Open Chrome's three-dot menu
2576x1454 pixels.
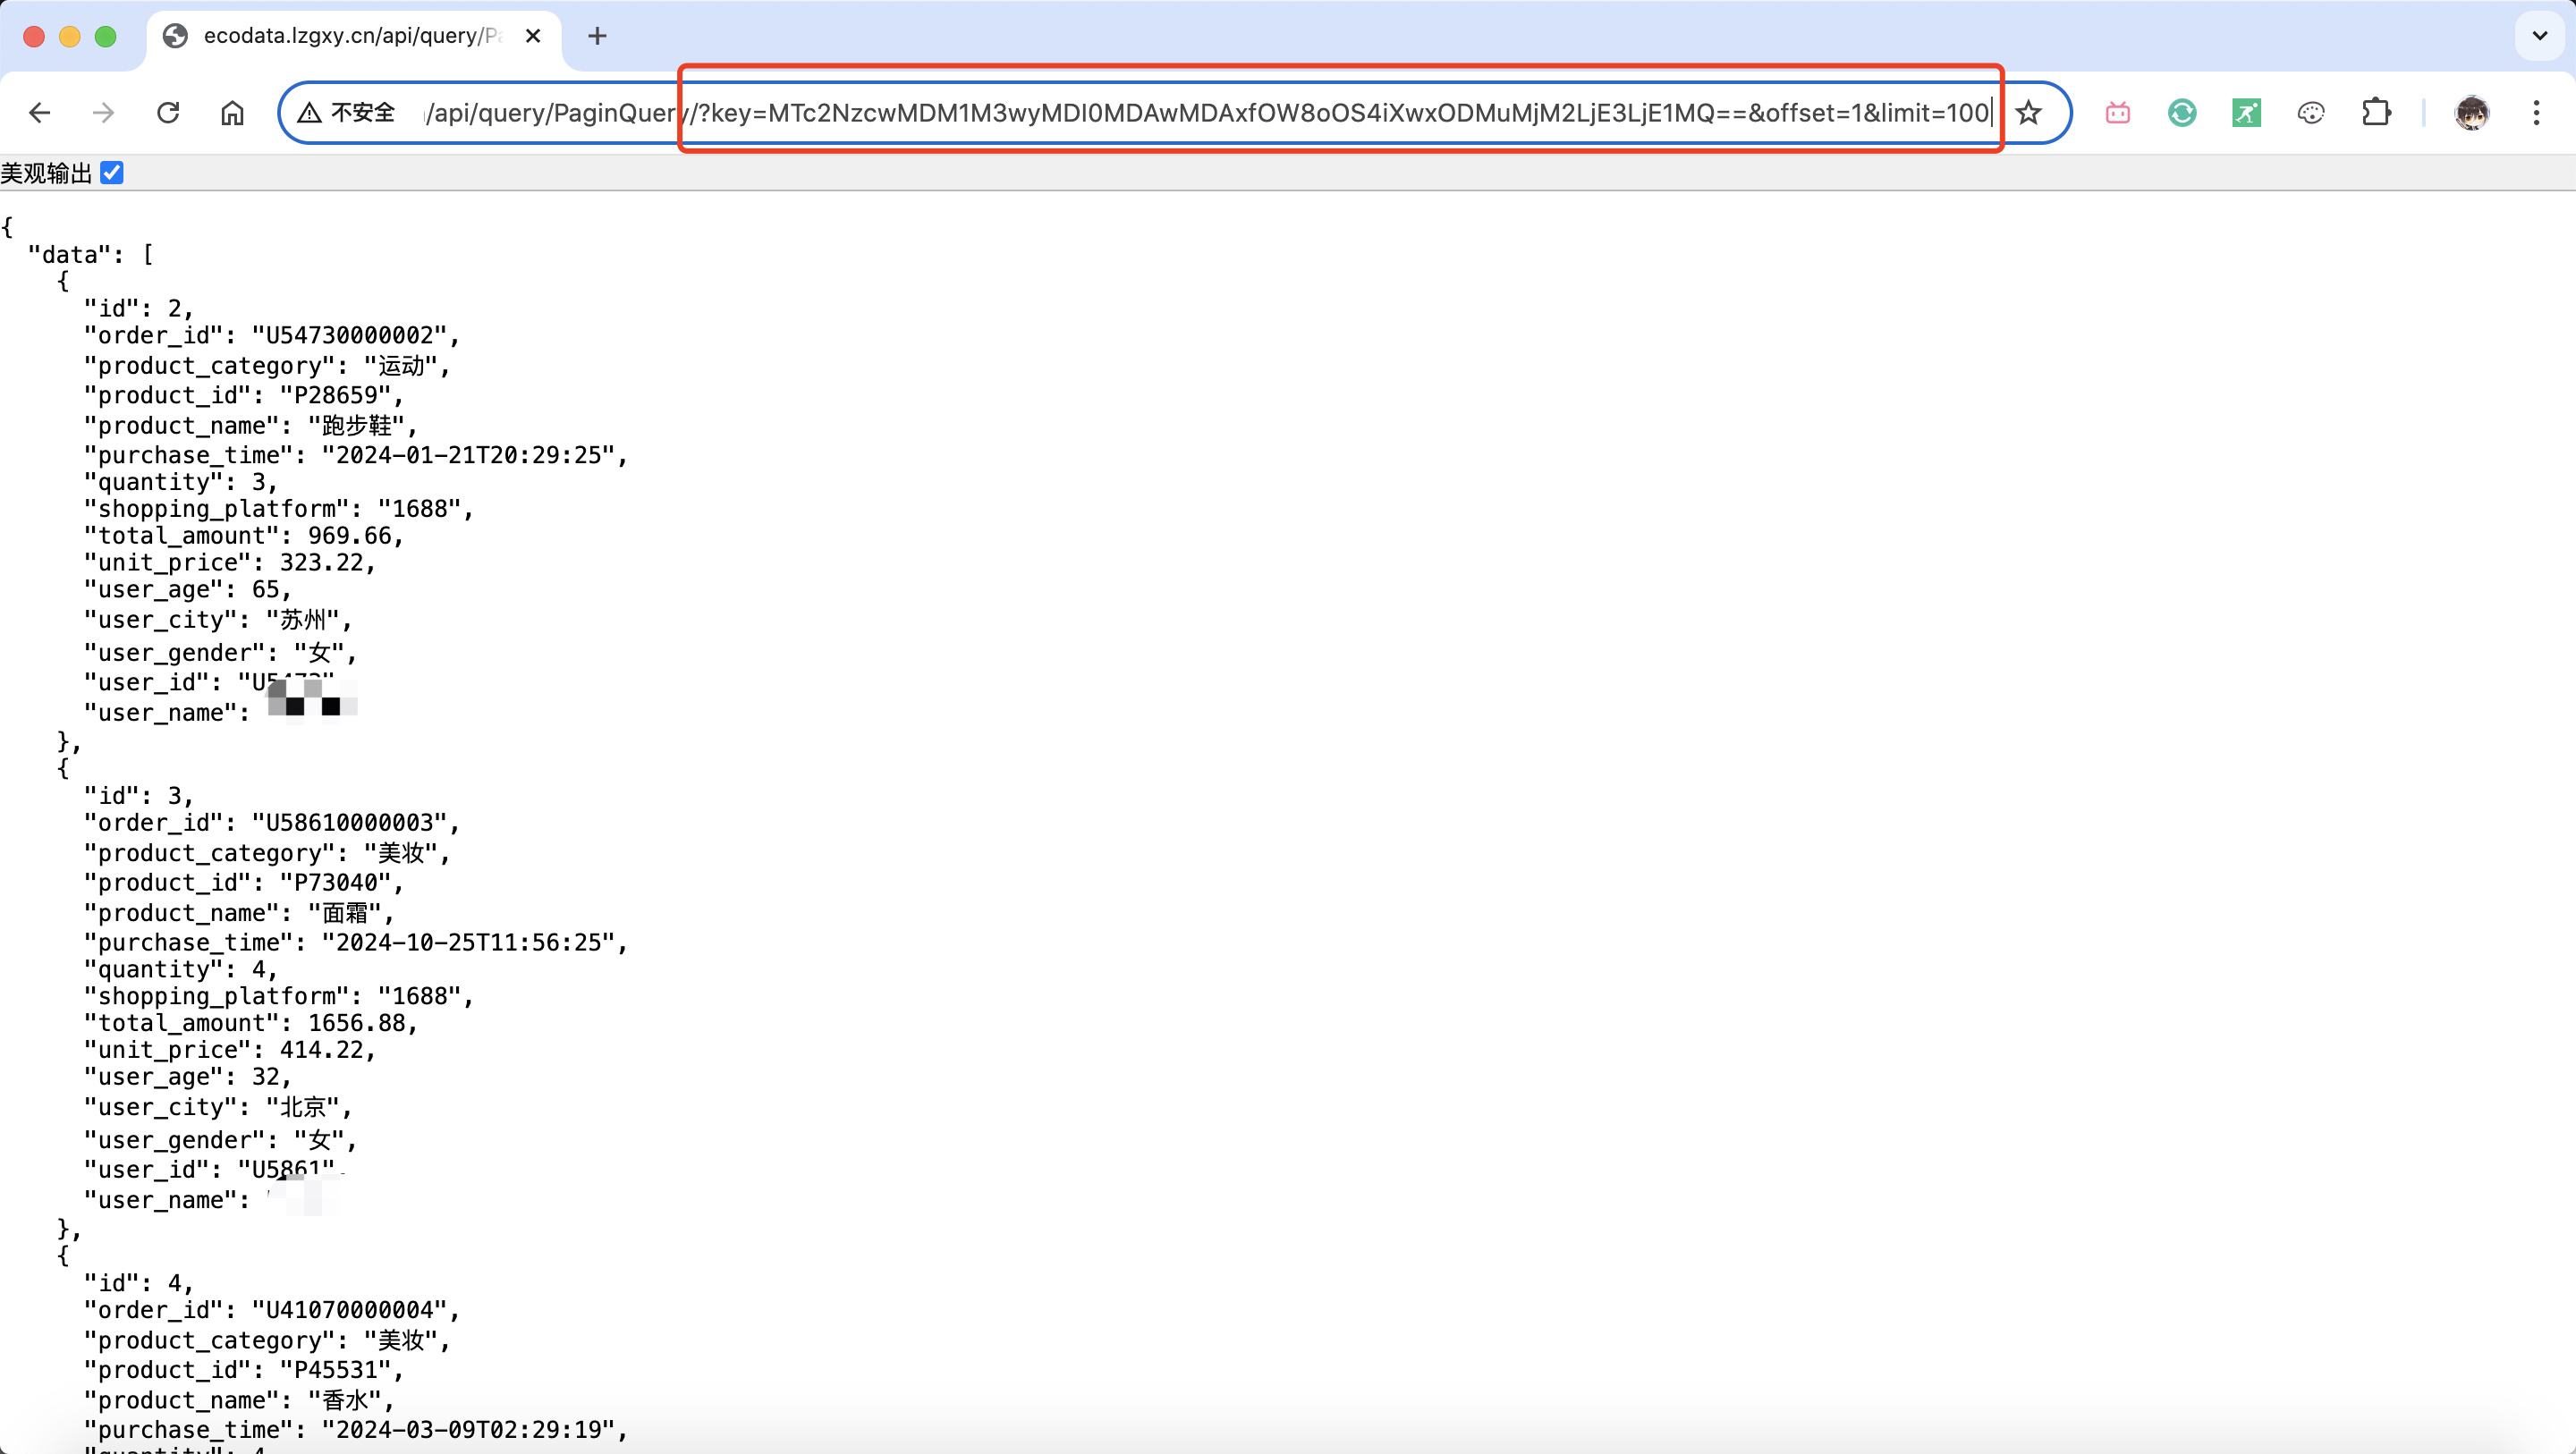[2536, 113]
